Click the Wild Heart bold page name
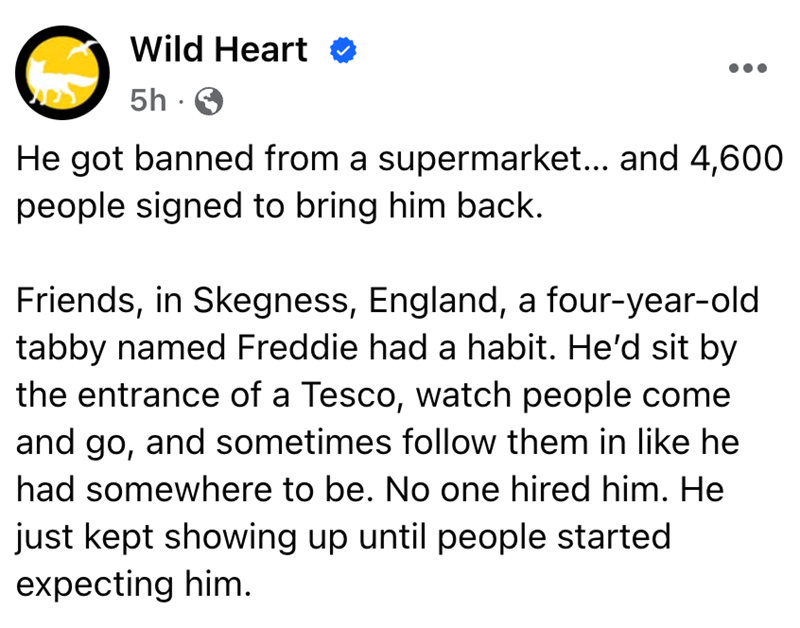 [219, 50]
